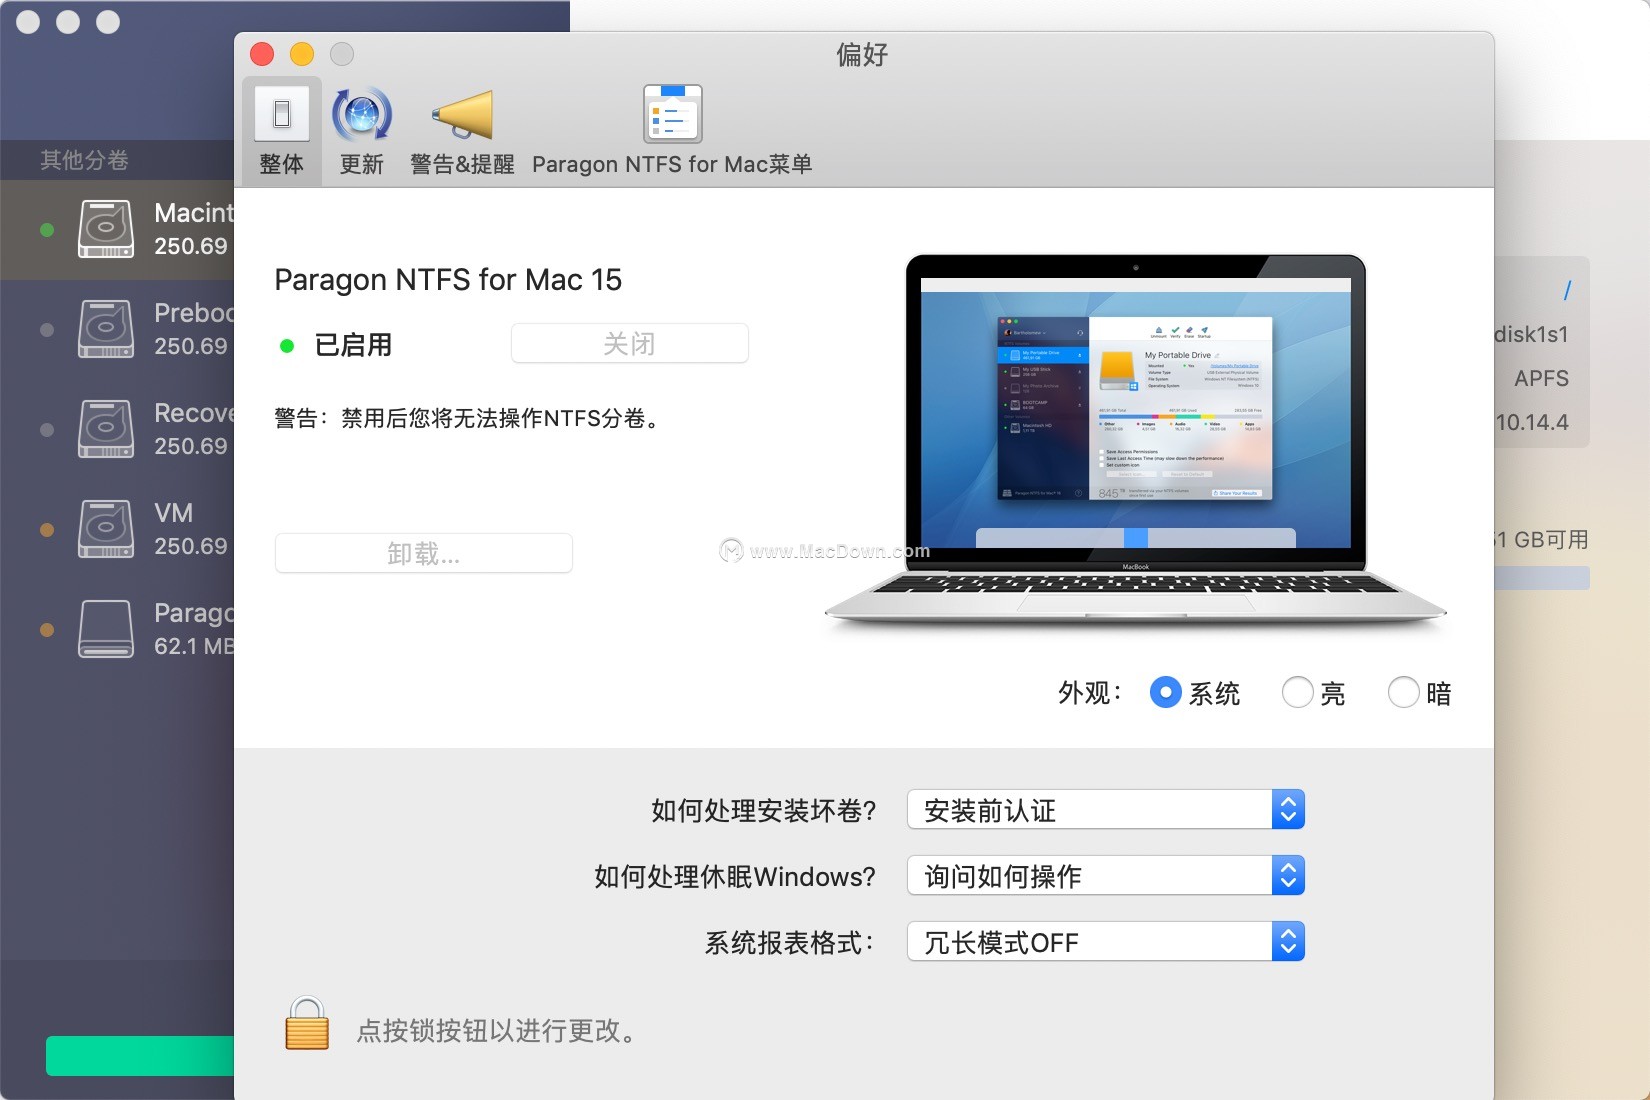Click the padlock icon to unlock changes
Screen dimensions: 1650x1100
point(307,1023)
